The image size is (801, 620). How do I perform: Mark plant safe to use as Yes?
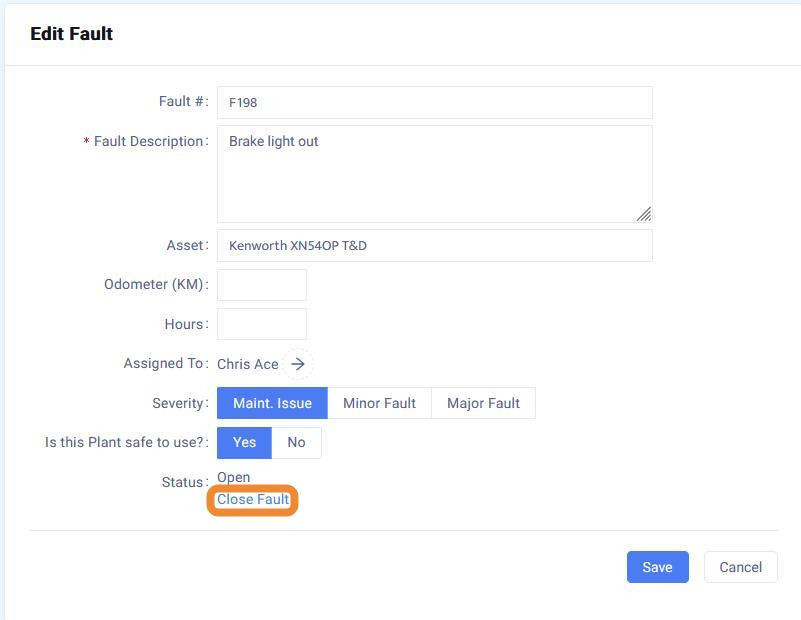pos(244,442)
